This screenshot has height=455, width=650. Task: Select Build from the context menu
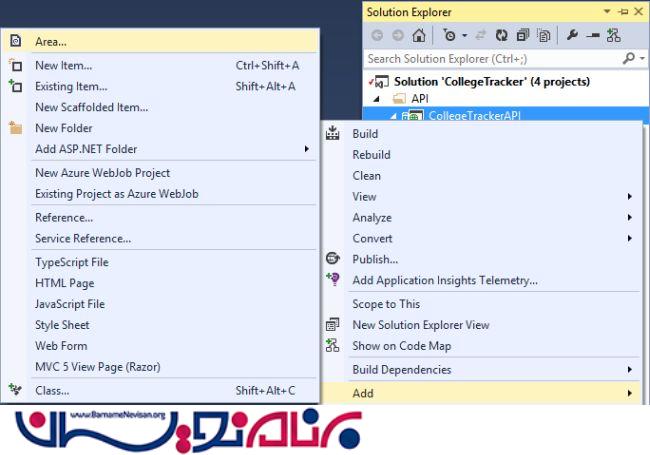pyautogui.click(x=365, y=134)
